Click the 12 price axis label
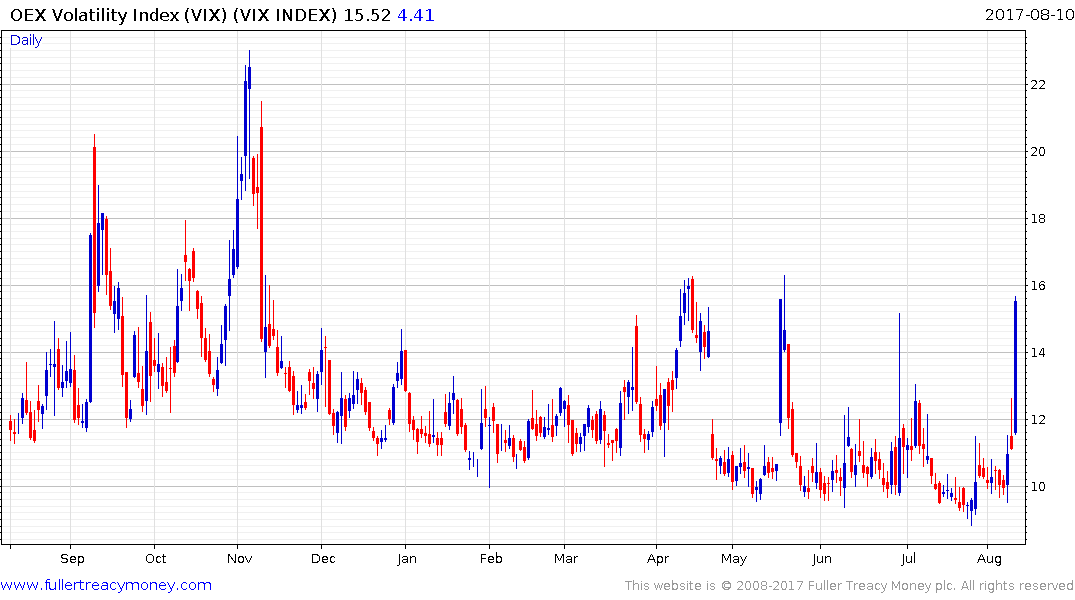Screen dimensions: 1075x600 (x=1038, y=420)
